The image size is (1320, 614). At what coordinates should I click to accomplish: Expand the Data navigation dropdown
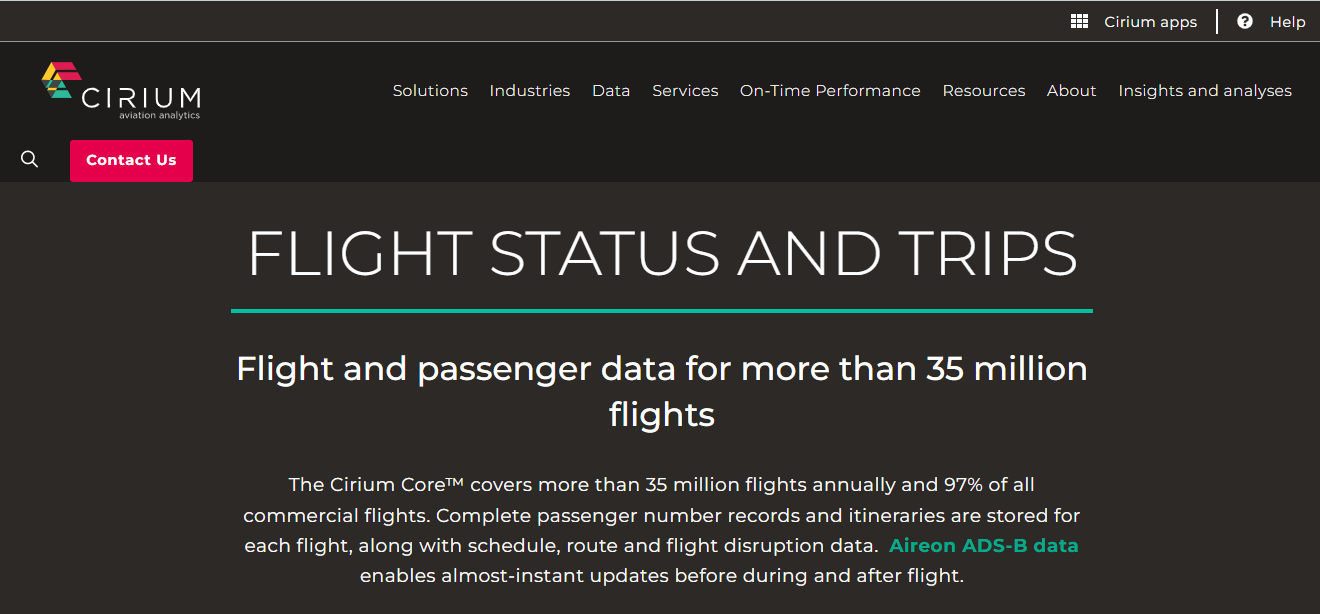tap(611, 90)
